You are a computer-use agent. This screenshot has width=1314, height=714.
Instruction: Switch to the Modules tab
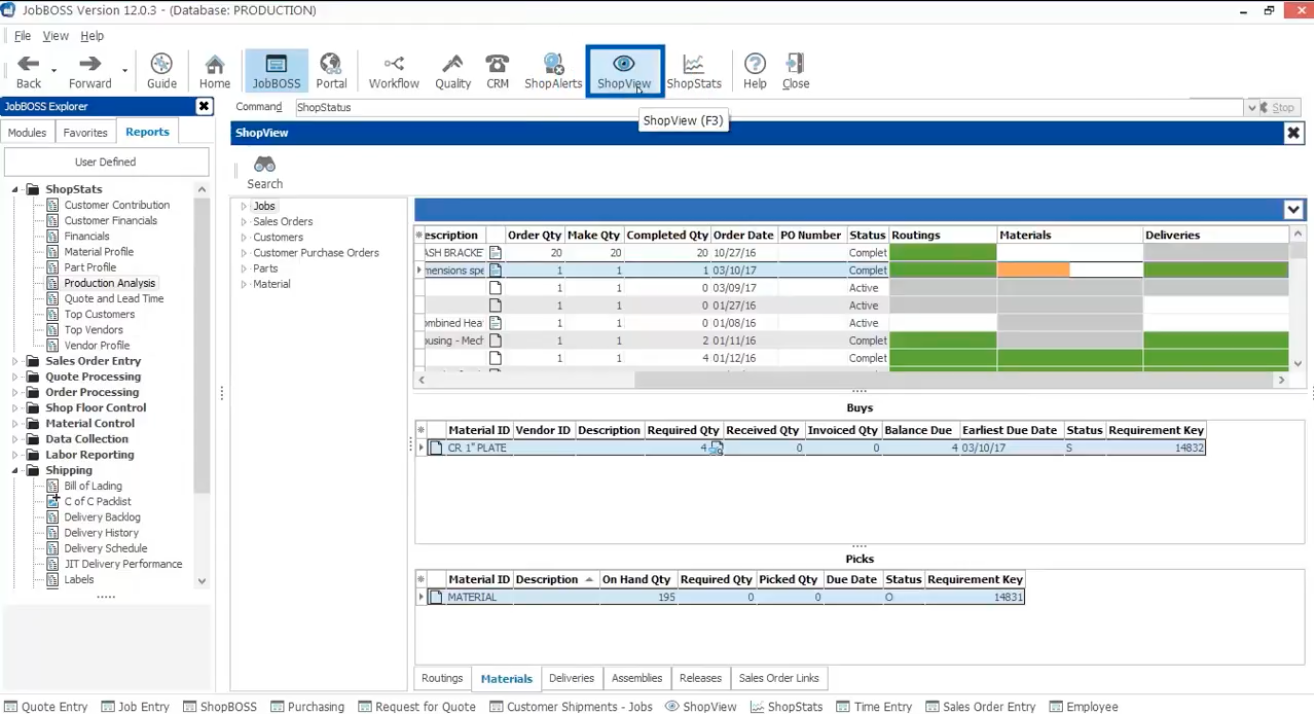pos(27,132)
